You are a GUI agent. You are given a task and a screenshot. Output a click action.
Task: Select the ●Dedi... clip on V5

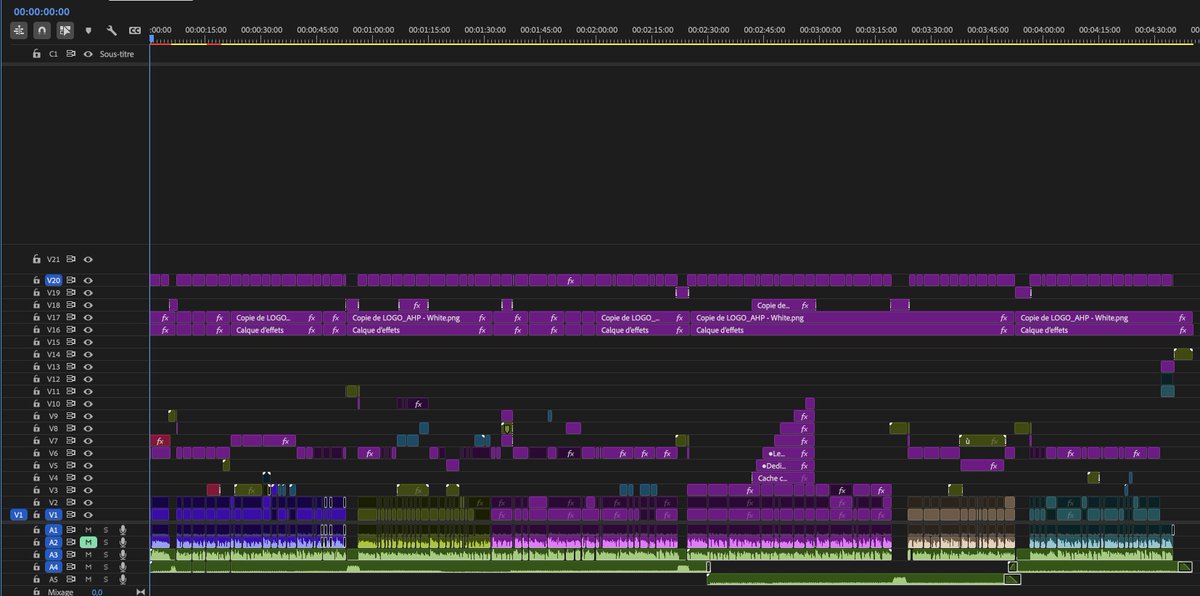(x=786, y=466)
